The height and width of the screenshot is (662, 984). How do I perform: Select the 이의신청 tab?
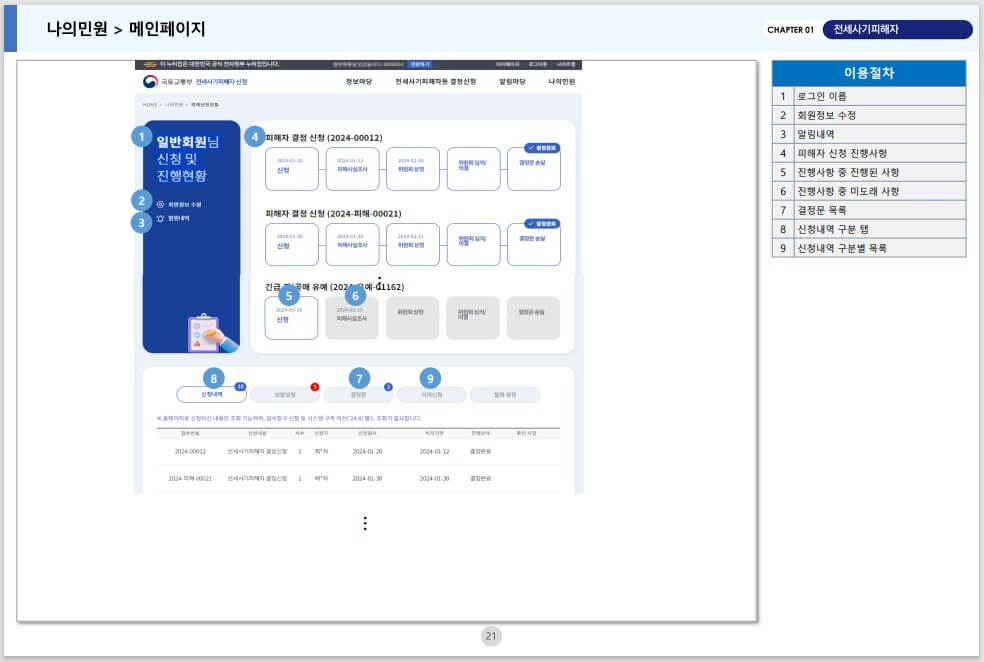coord(431,392)
